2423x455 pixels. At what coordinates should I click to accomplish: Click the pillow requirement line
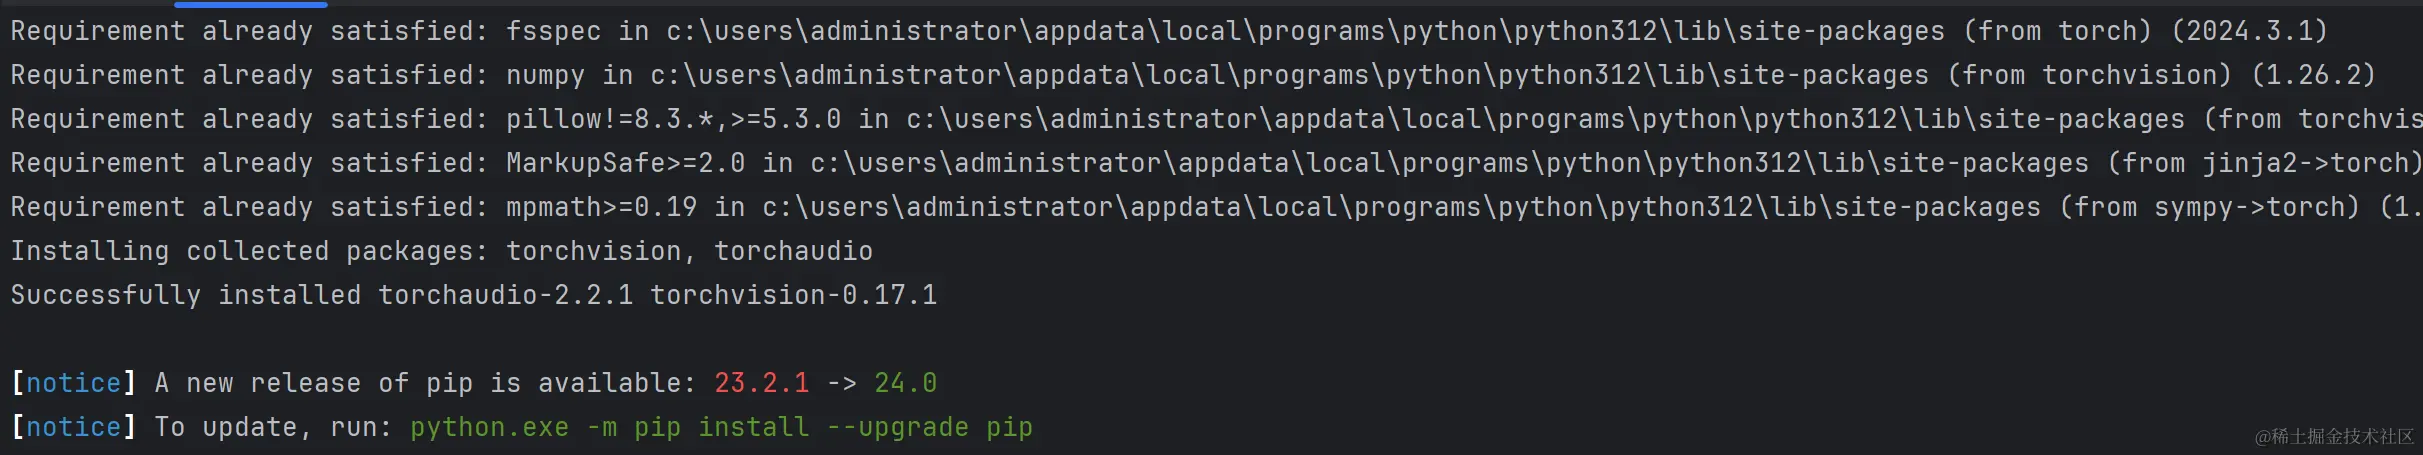pyautogui.click(x=1216, y=119)
